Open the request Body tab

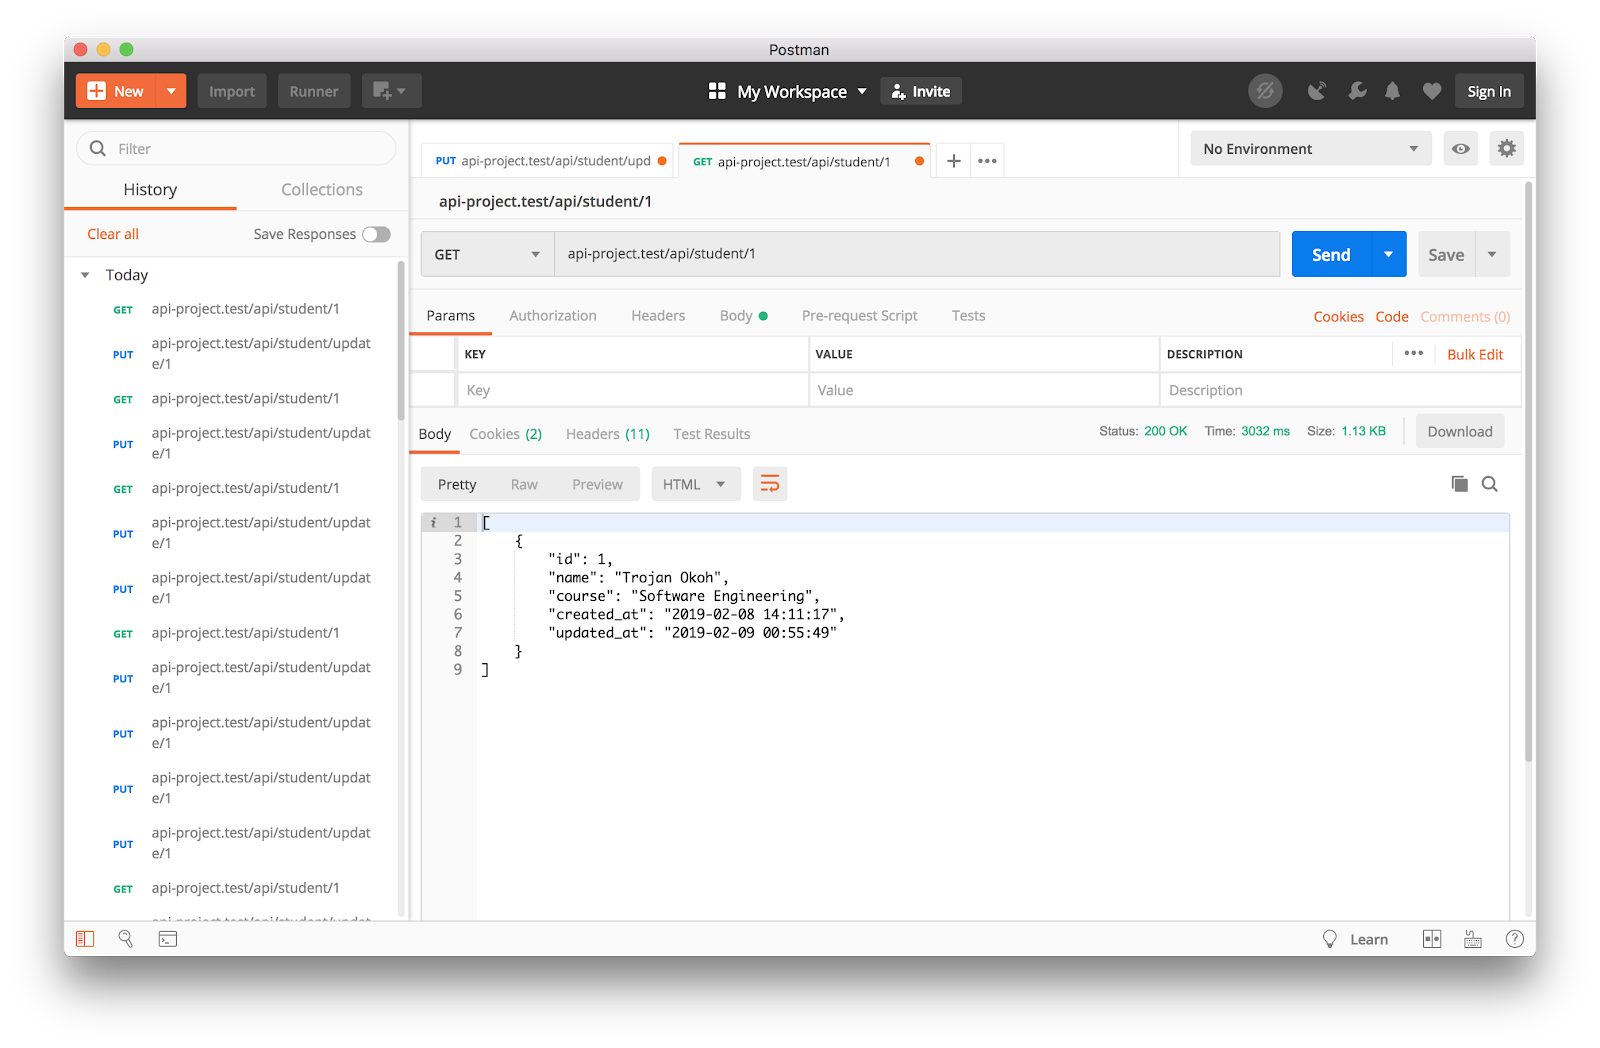743,316
